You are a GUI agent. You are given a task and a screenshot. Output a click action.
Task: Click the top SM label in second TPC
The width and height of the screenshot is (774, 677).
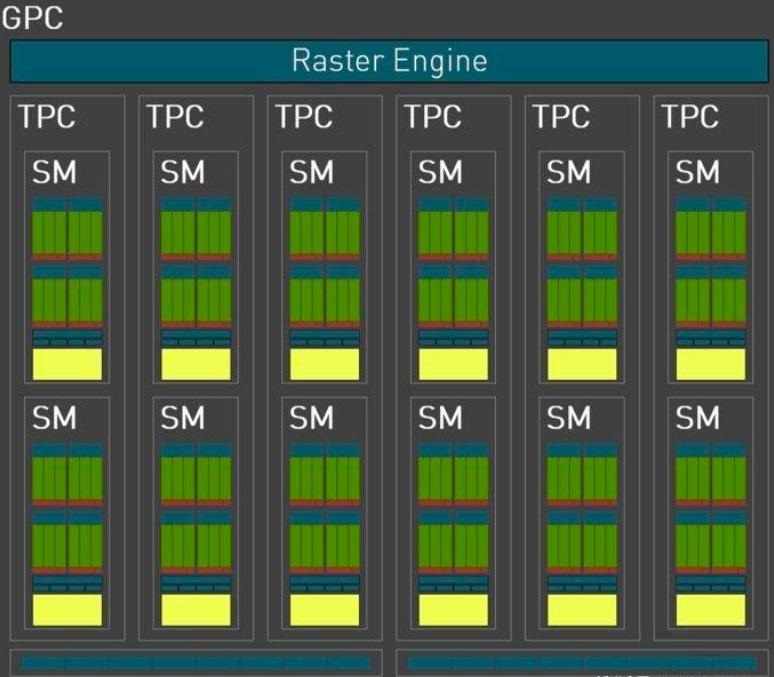pos(182,173)
